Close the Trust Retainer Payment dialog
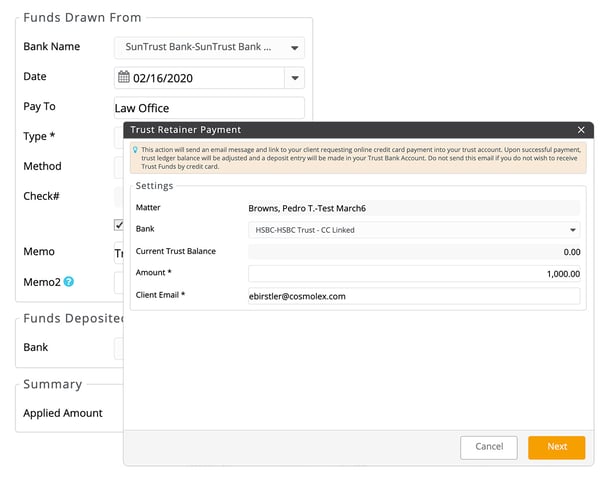This screenshot has width=610, height=499. pos(581,130)
